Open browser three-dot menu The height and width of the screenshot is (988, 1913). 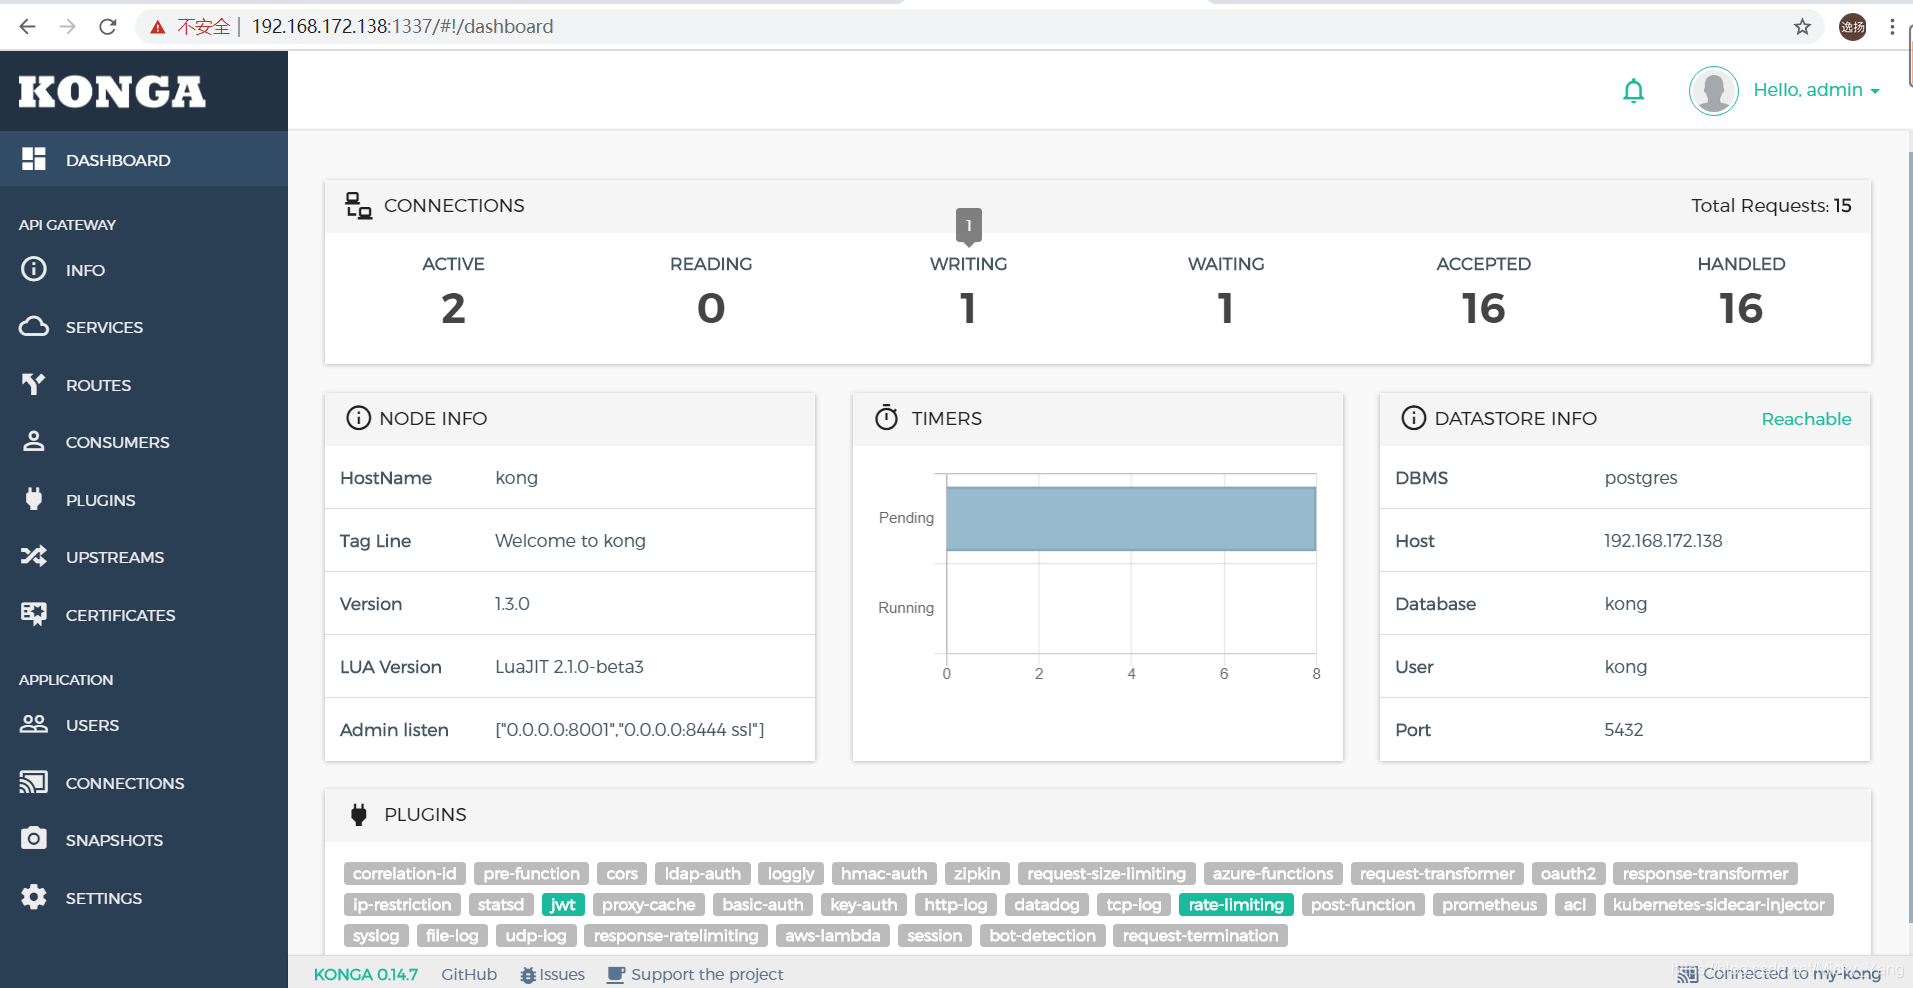click(1892, 27)
